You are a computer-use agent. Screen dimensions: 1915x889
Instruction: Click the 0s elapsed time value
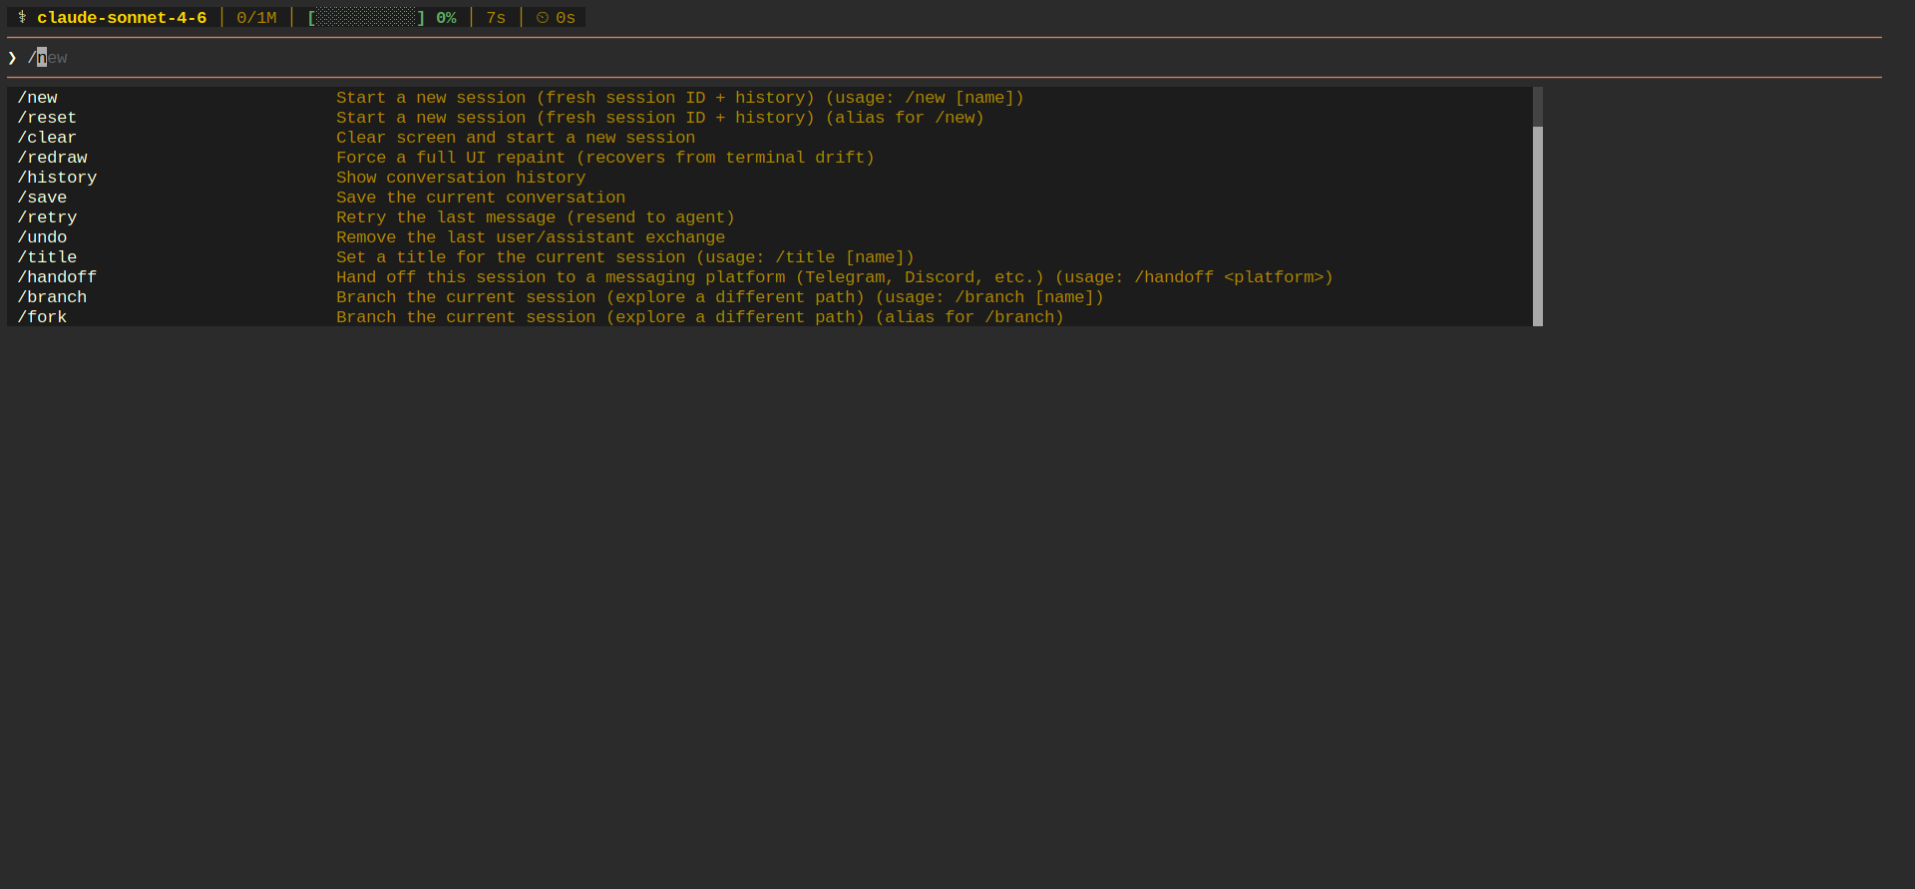566,18
